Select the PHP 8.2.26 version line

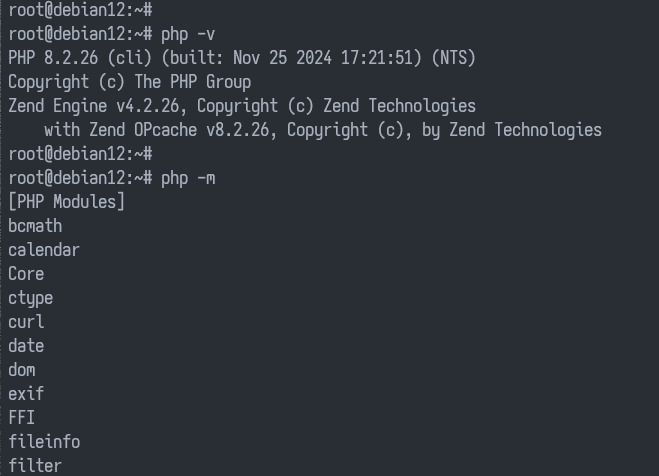tap(242, 58)
